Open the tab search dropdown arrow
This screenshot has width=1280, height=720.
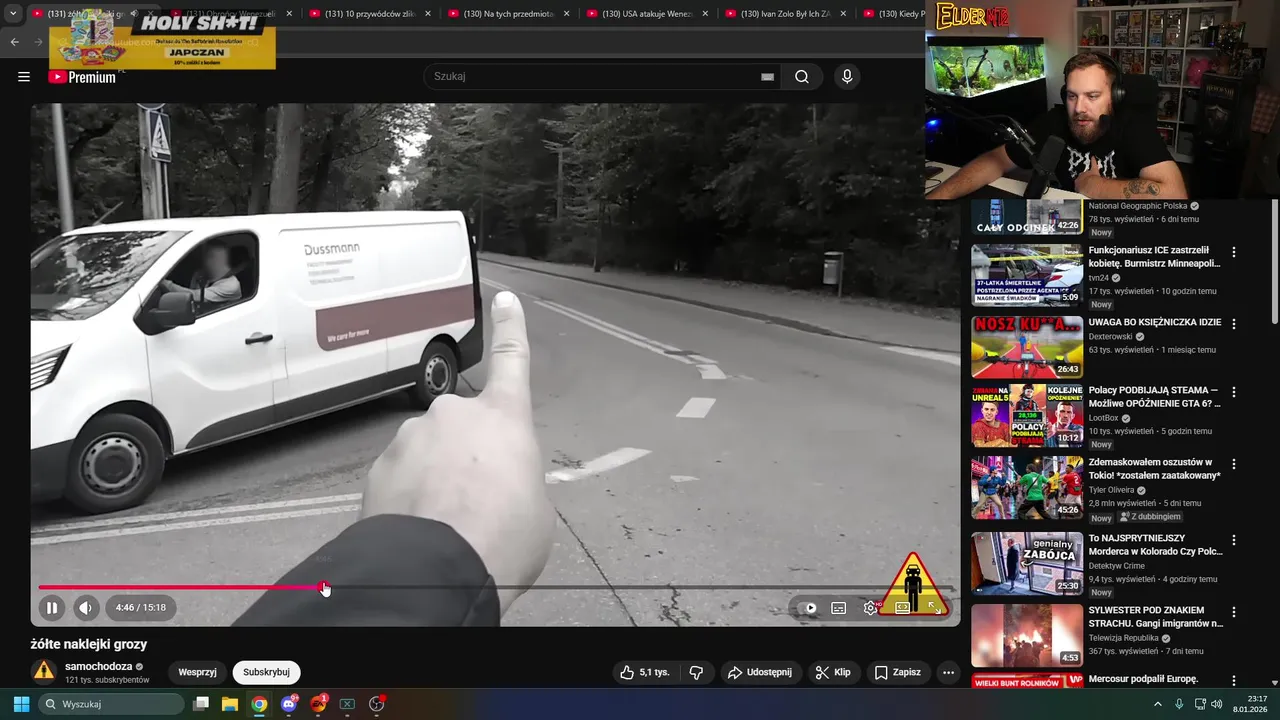point(13,14)
